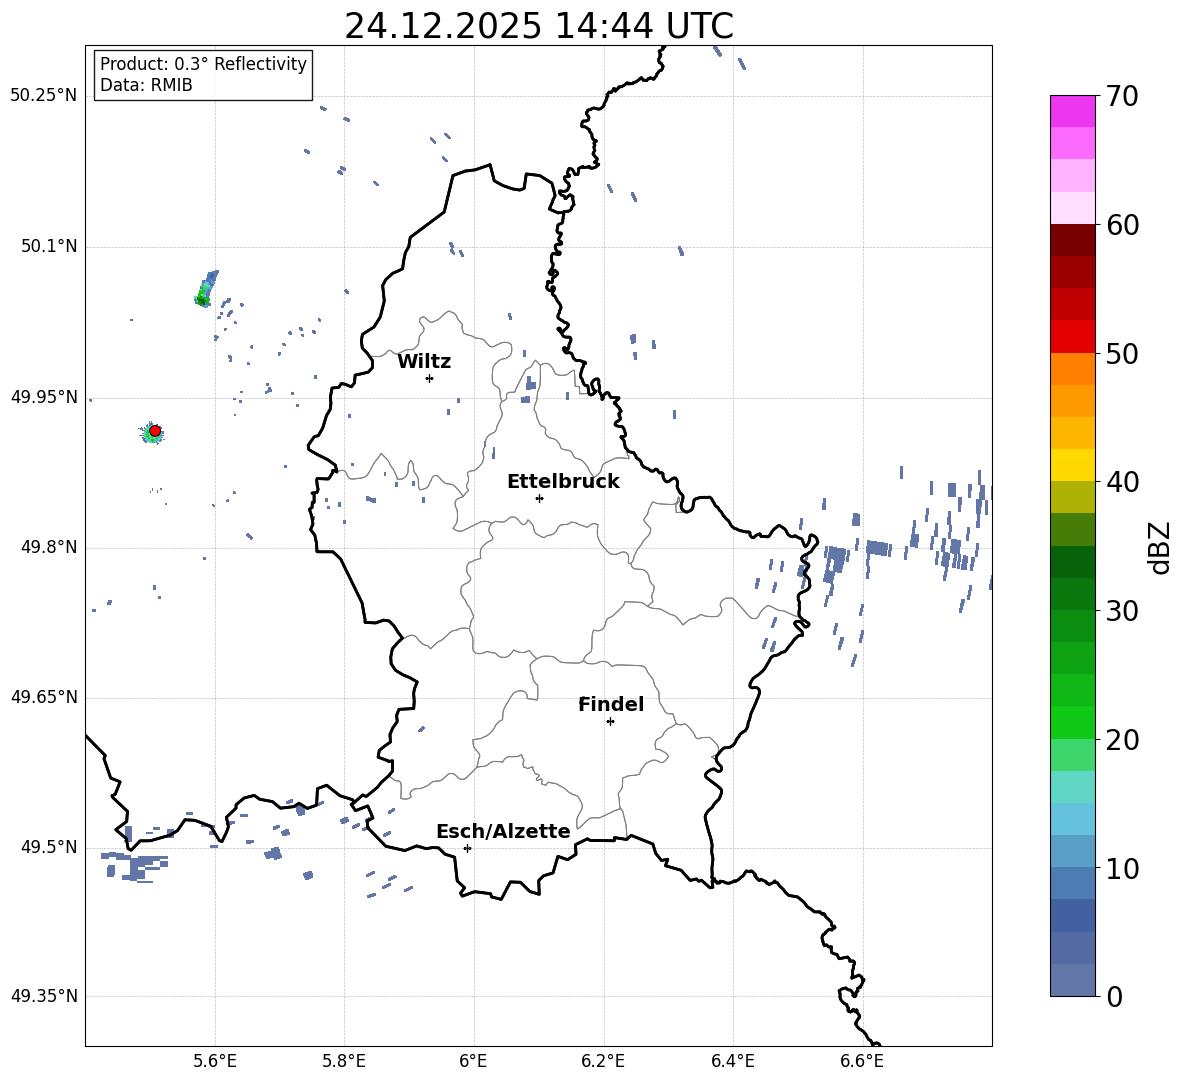Click the red dot radar echo
The image size is (1184, 1081).
(155, 431)
